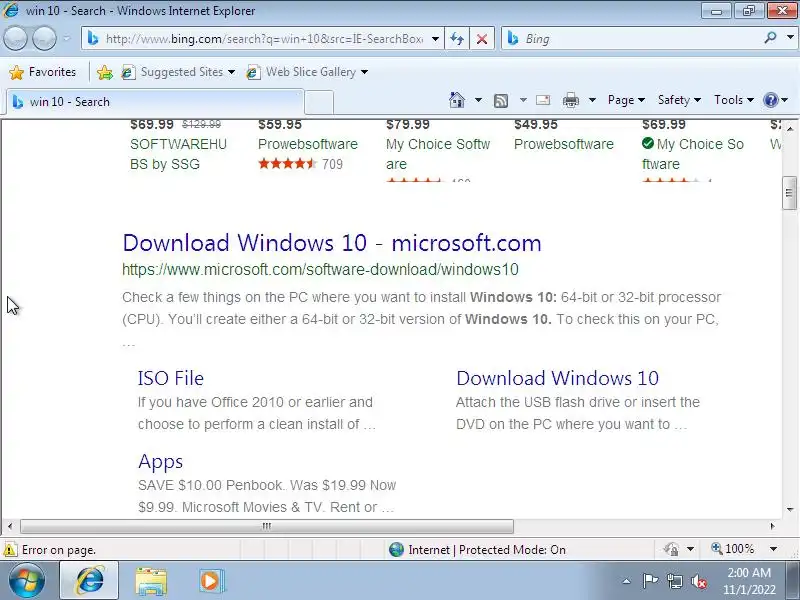The image size is (800, 600).
Task: Click Prowebsoftware listing priced $59.95
Action: [x=308, y=144]
